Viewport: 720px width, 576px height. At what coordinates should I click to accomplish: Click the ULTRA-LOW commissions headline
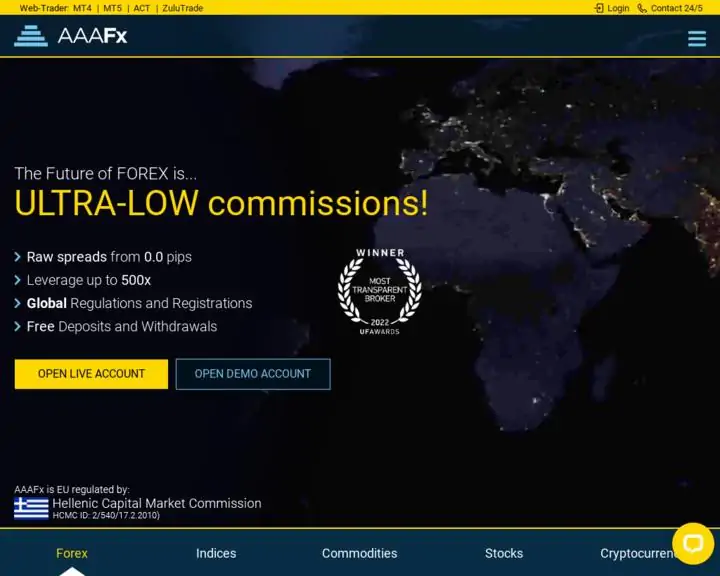tap(221, 203)
